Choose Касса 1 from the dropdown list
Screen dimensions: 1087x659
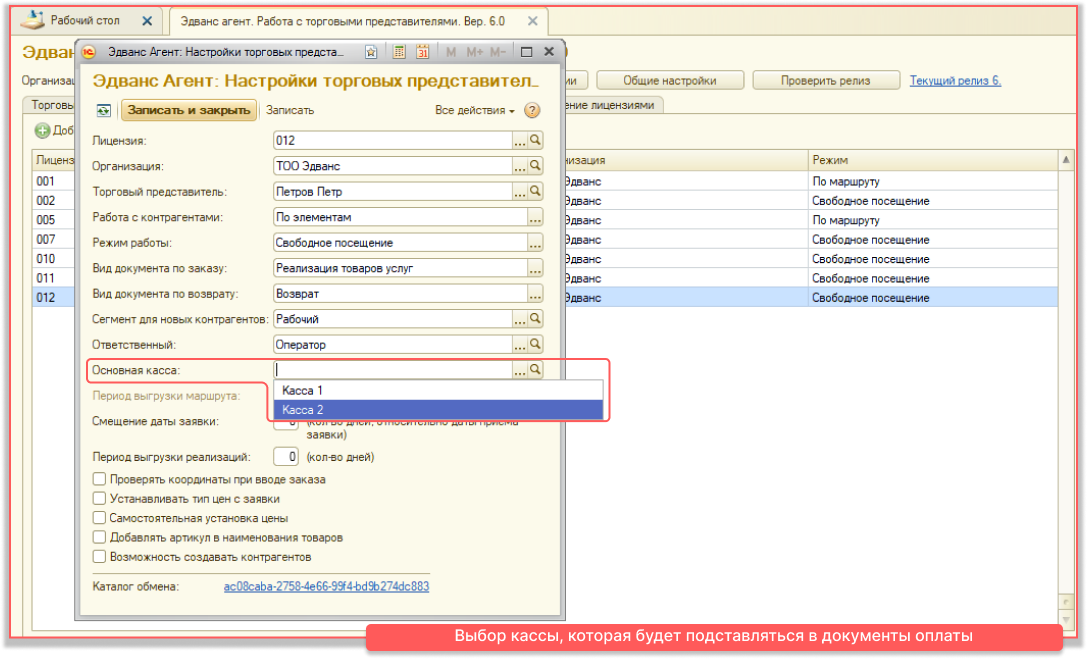pos(438,390)
